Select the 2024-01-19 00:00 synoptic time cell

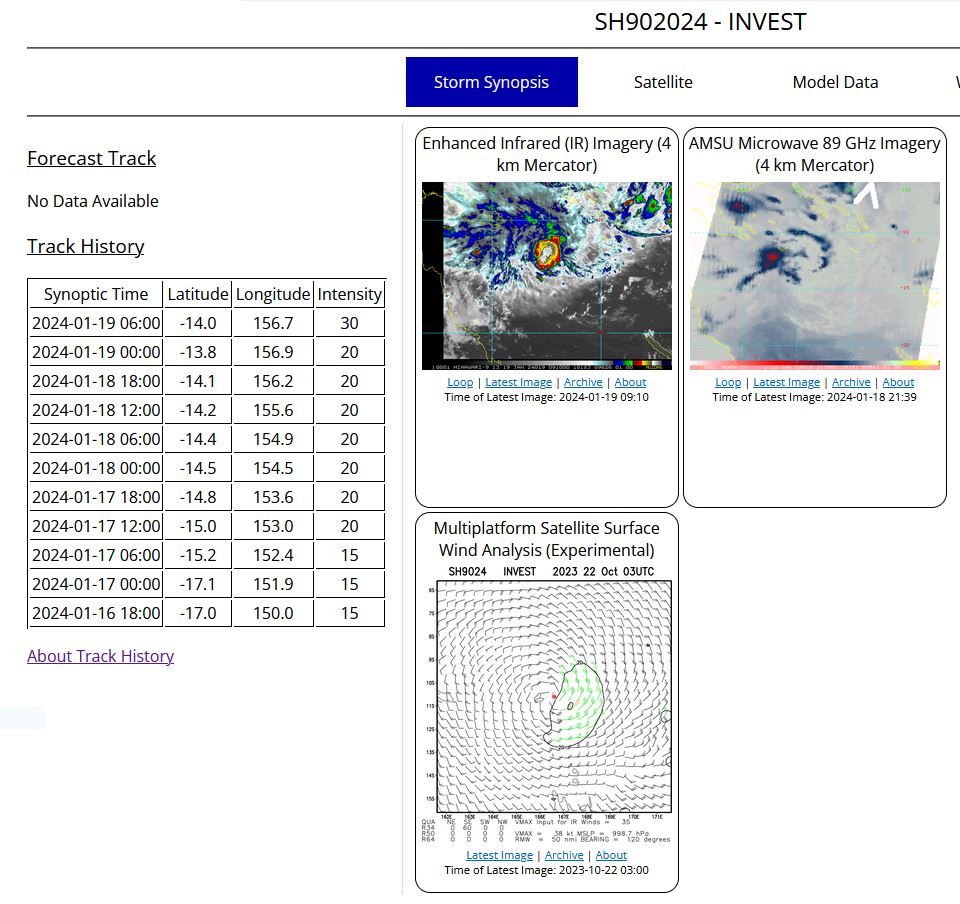point(96,353)
